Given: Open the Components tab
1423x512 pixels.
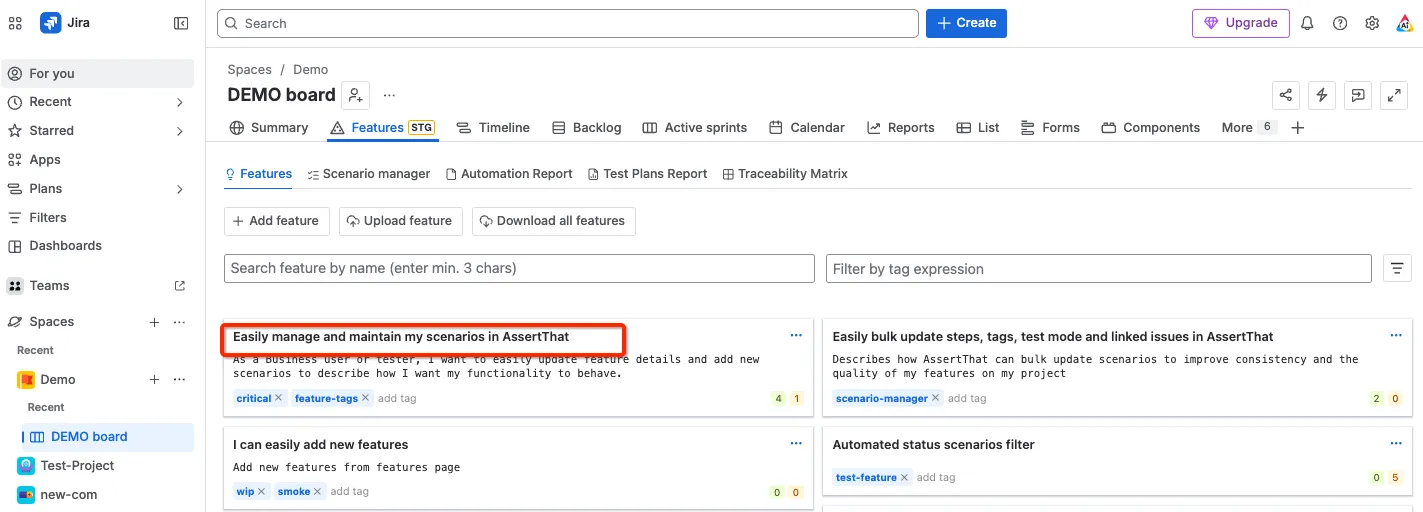Looking at the screenshot, I should 1151,128.
